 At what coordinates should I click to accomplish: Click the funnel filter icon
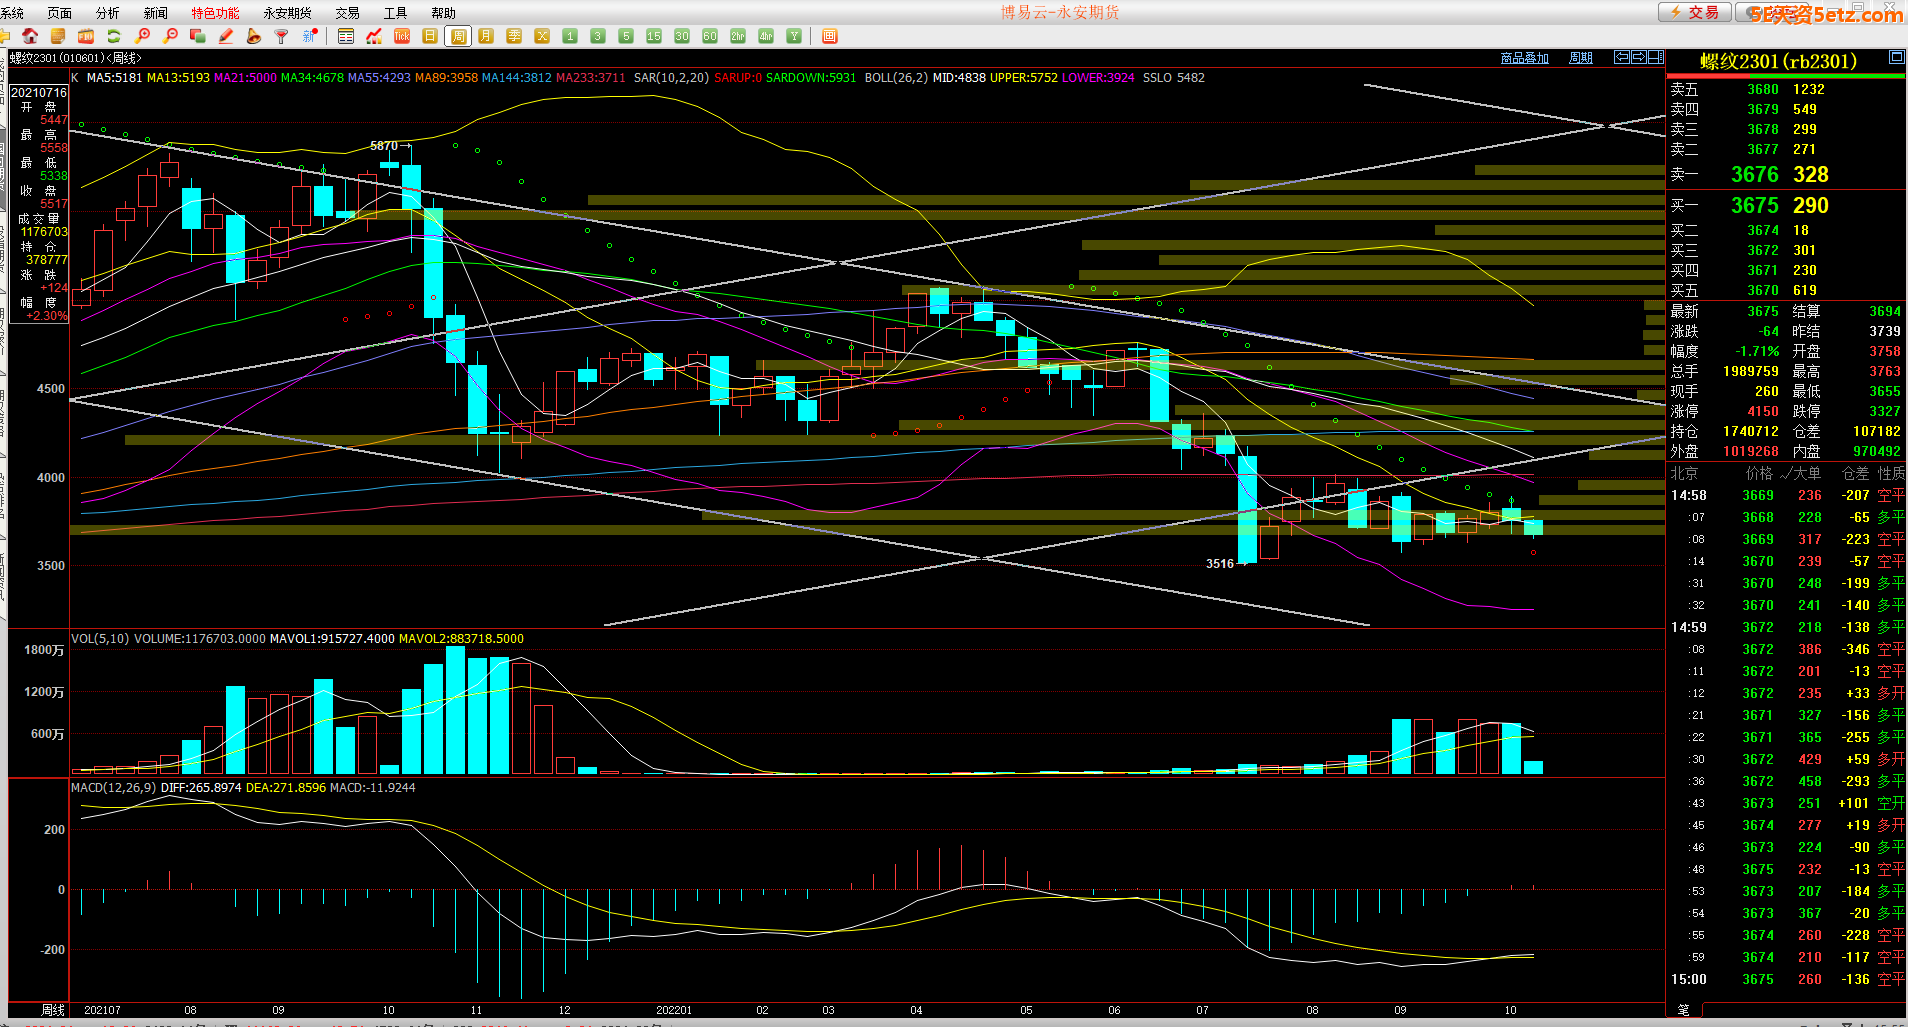pyautogui.click(x=282, y=36)
